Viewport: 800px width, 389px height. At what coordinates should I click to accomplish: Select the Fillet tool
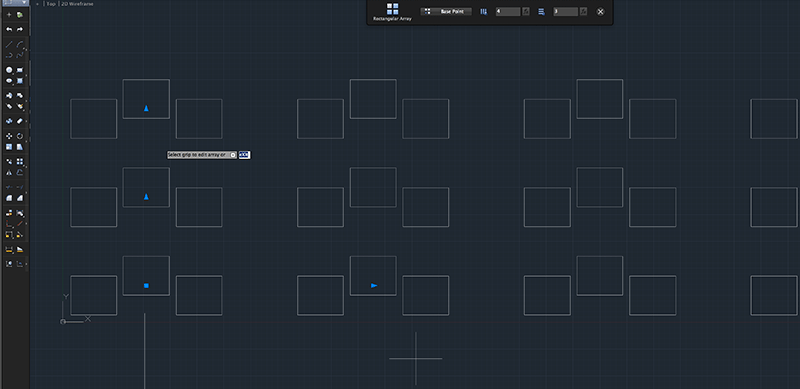point(9,198)
